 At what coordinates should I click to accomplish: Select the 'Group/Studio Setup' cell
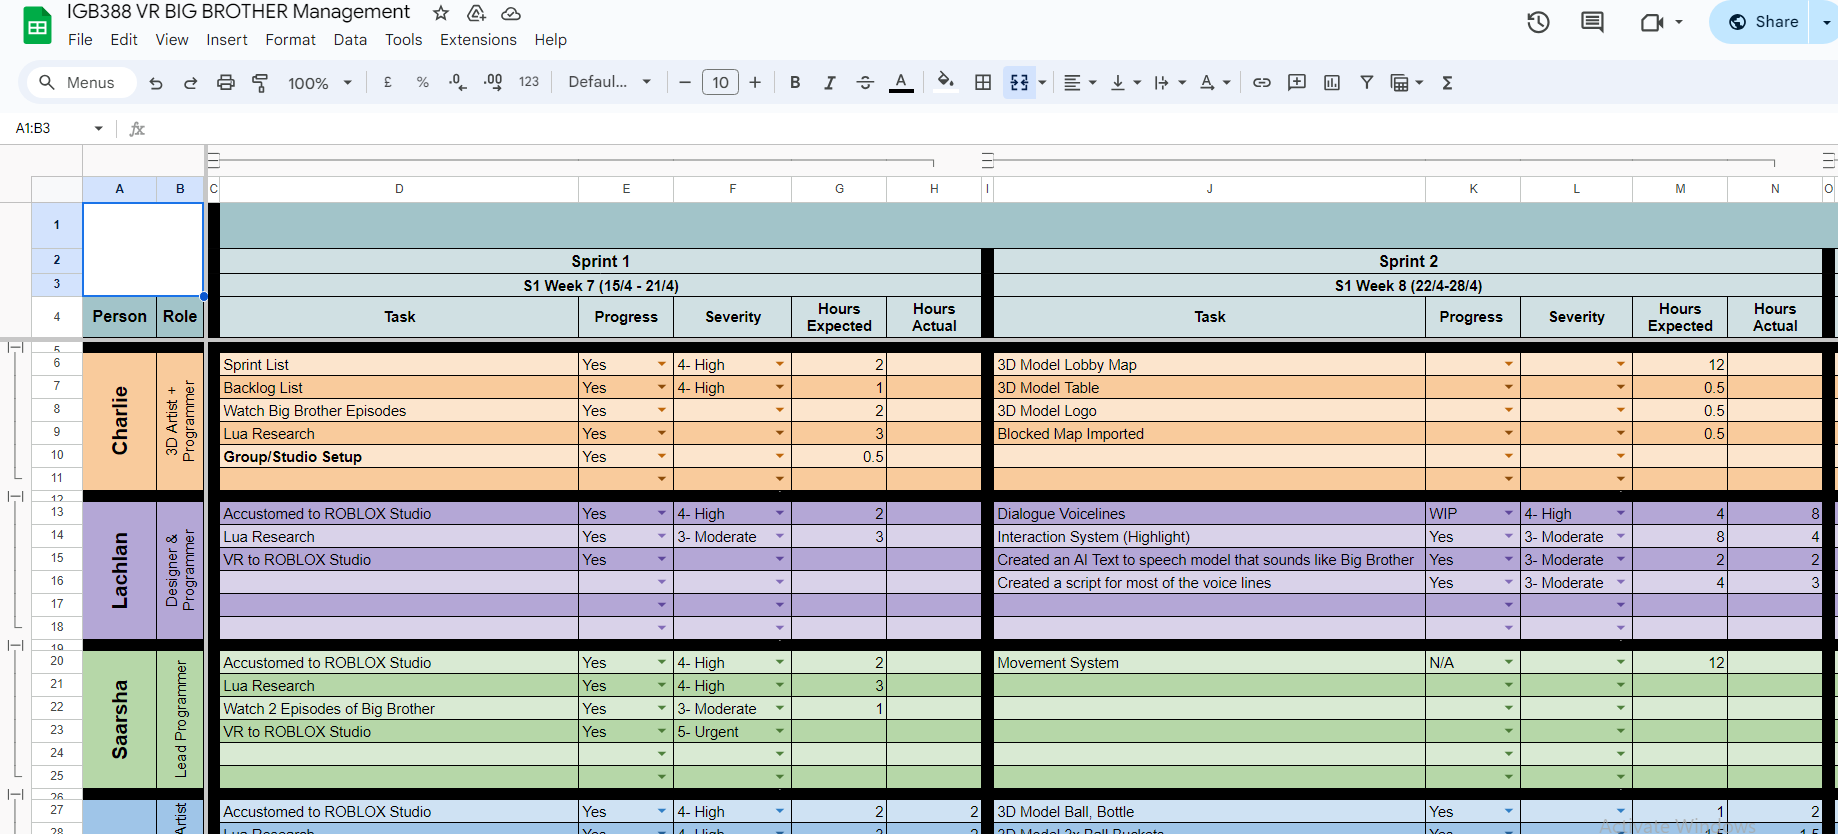(x=399, y=456)
